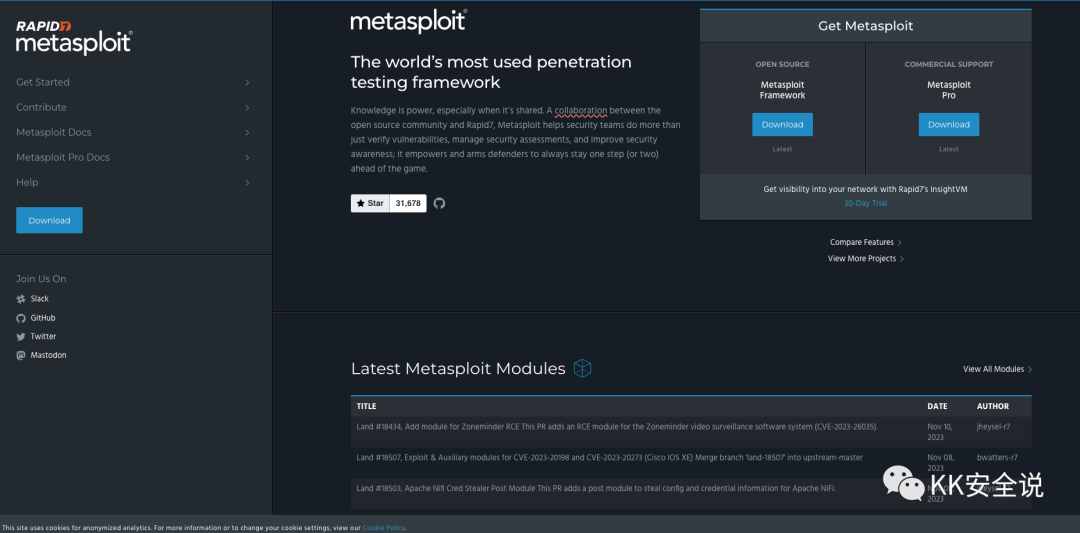
Task: Open Metasploit Pro Docs menu item
Action: 63,157
